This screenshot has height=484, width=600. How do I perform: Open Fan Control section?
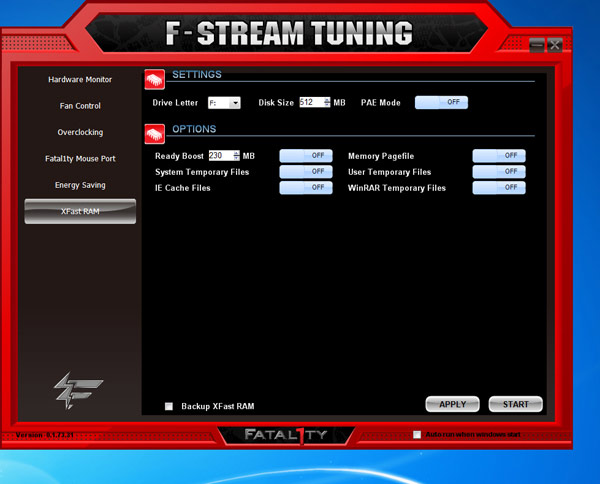click(x=80, y=106)
